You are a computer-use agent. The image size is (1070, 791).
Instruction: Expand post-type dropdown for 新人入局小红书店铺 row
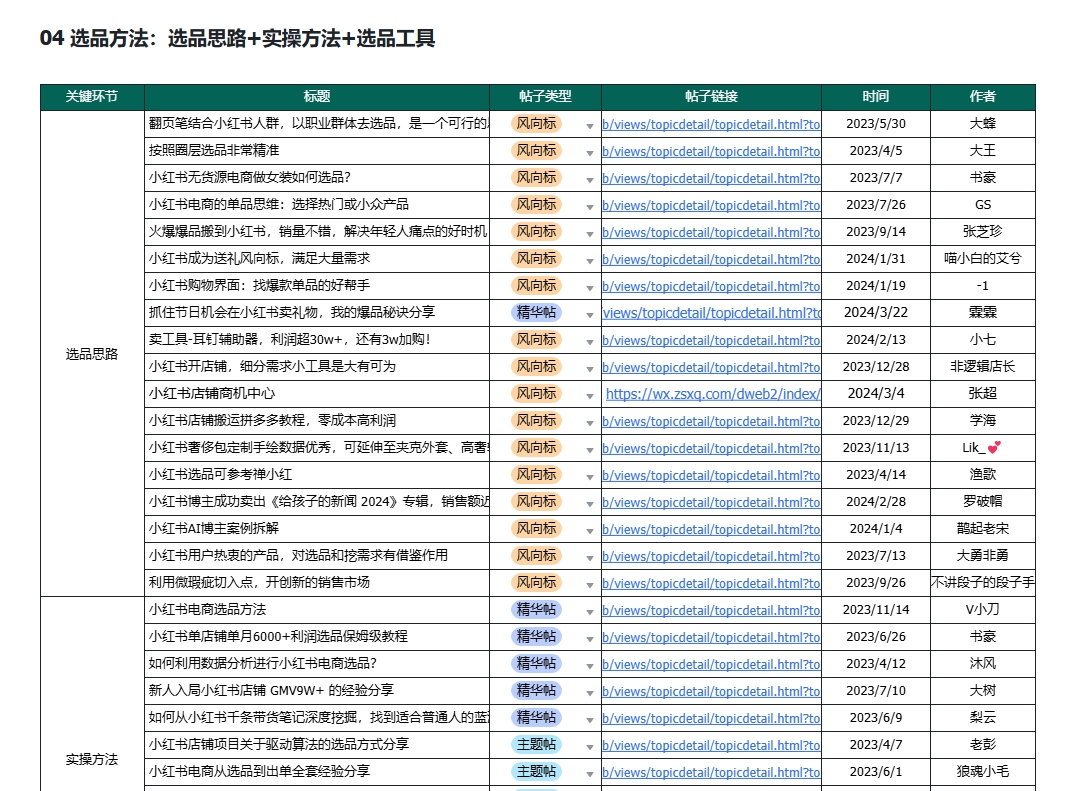point(590,693)
